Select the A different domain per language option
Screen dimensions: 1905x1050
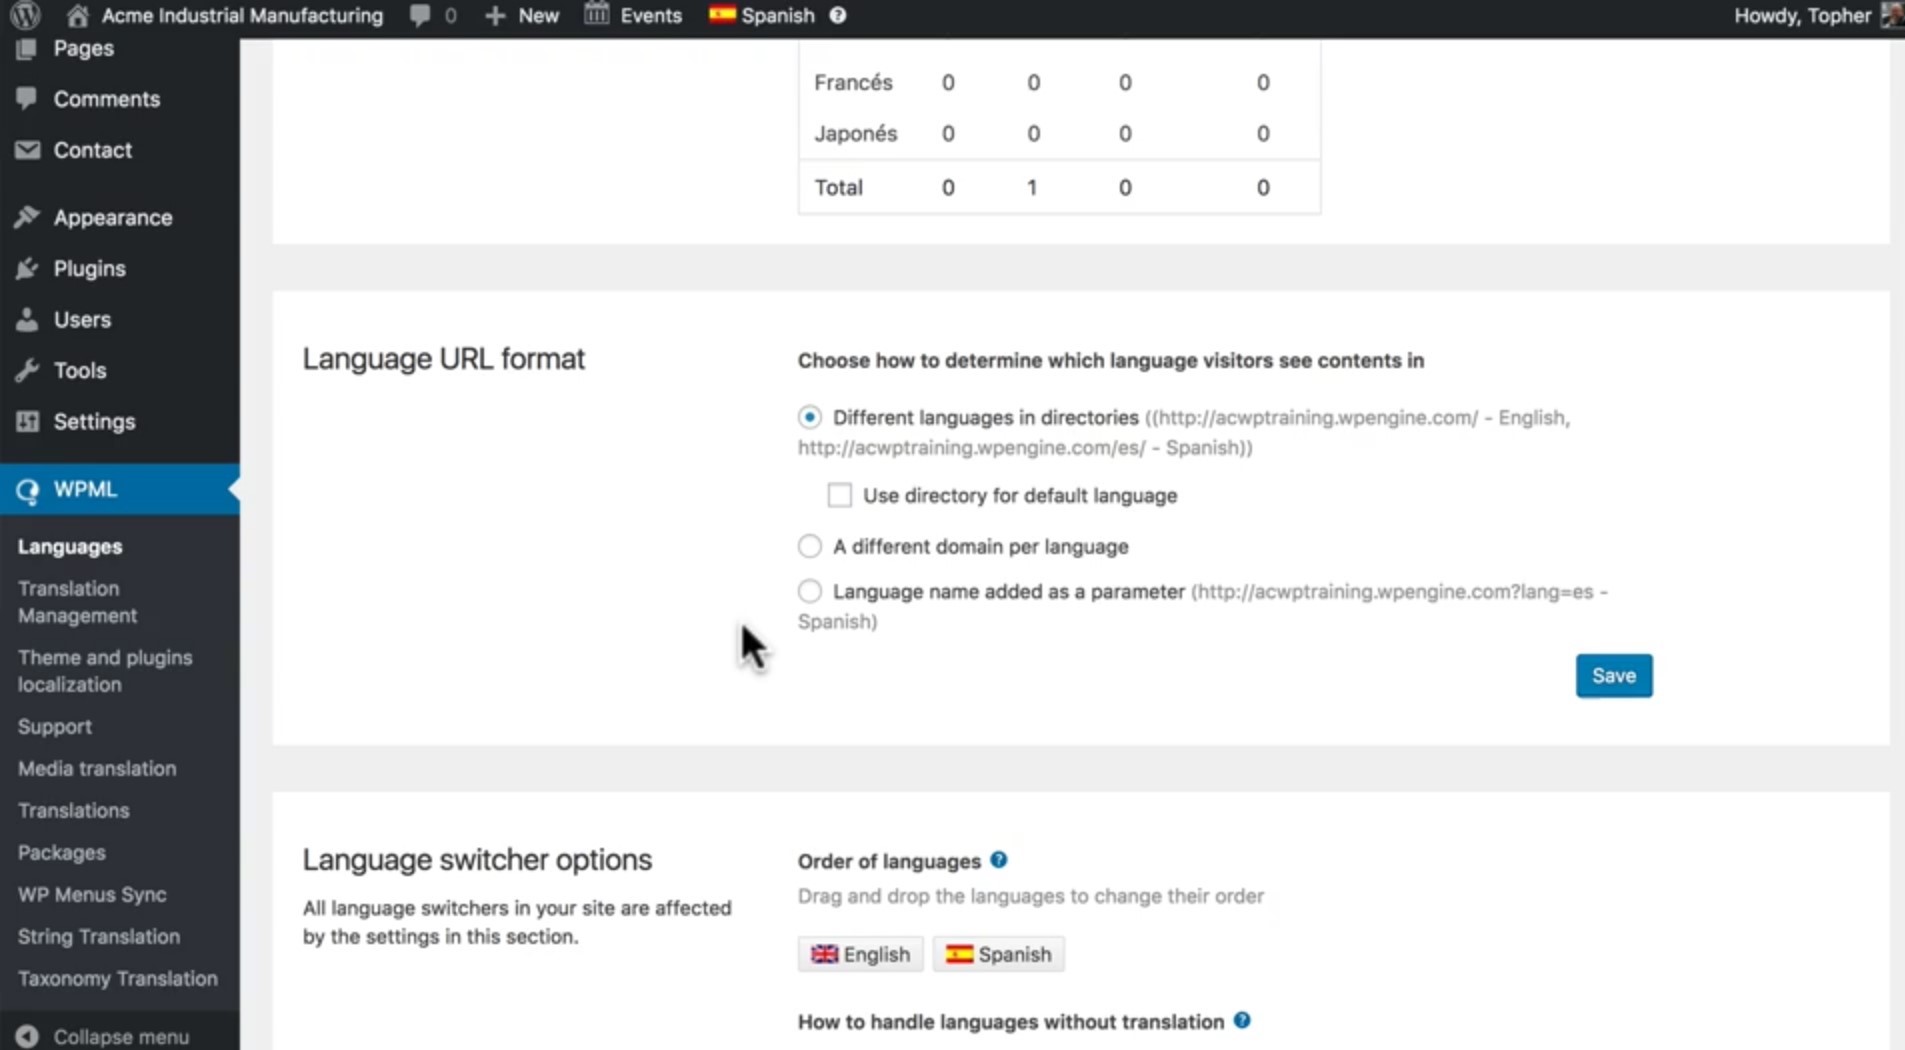[808, 546]
